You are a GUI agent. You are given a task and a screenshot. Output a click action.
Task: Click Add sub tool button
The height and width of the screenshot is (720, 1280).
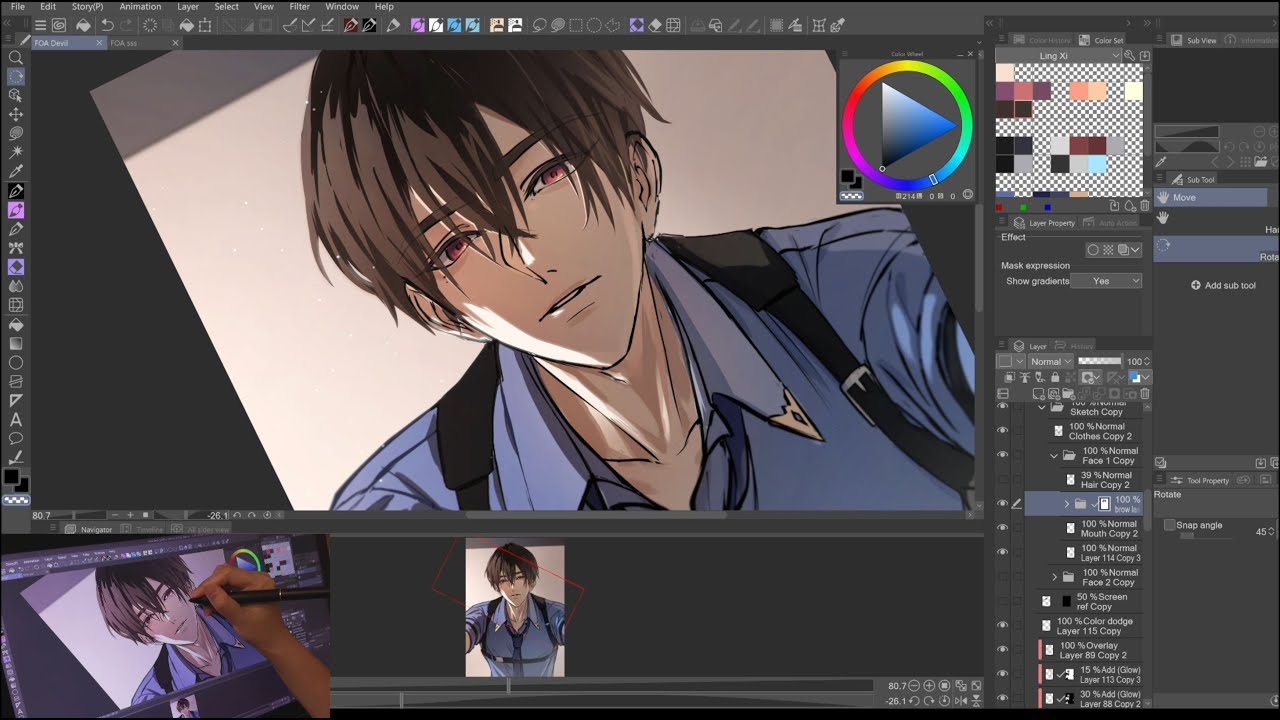click(1223, 285)
